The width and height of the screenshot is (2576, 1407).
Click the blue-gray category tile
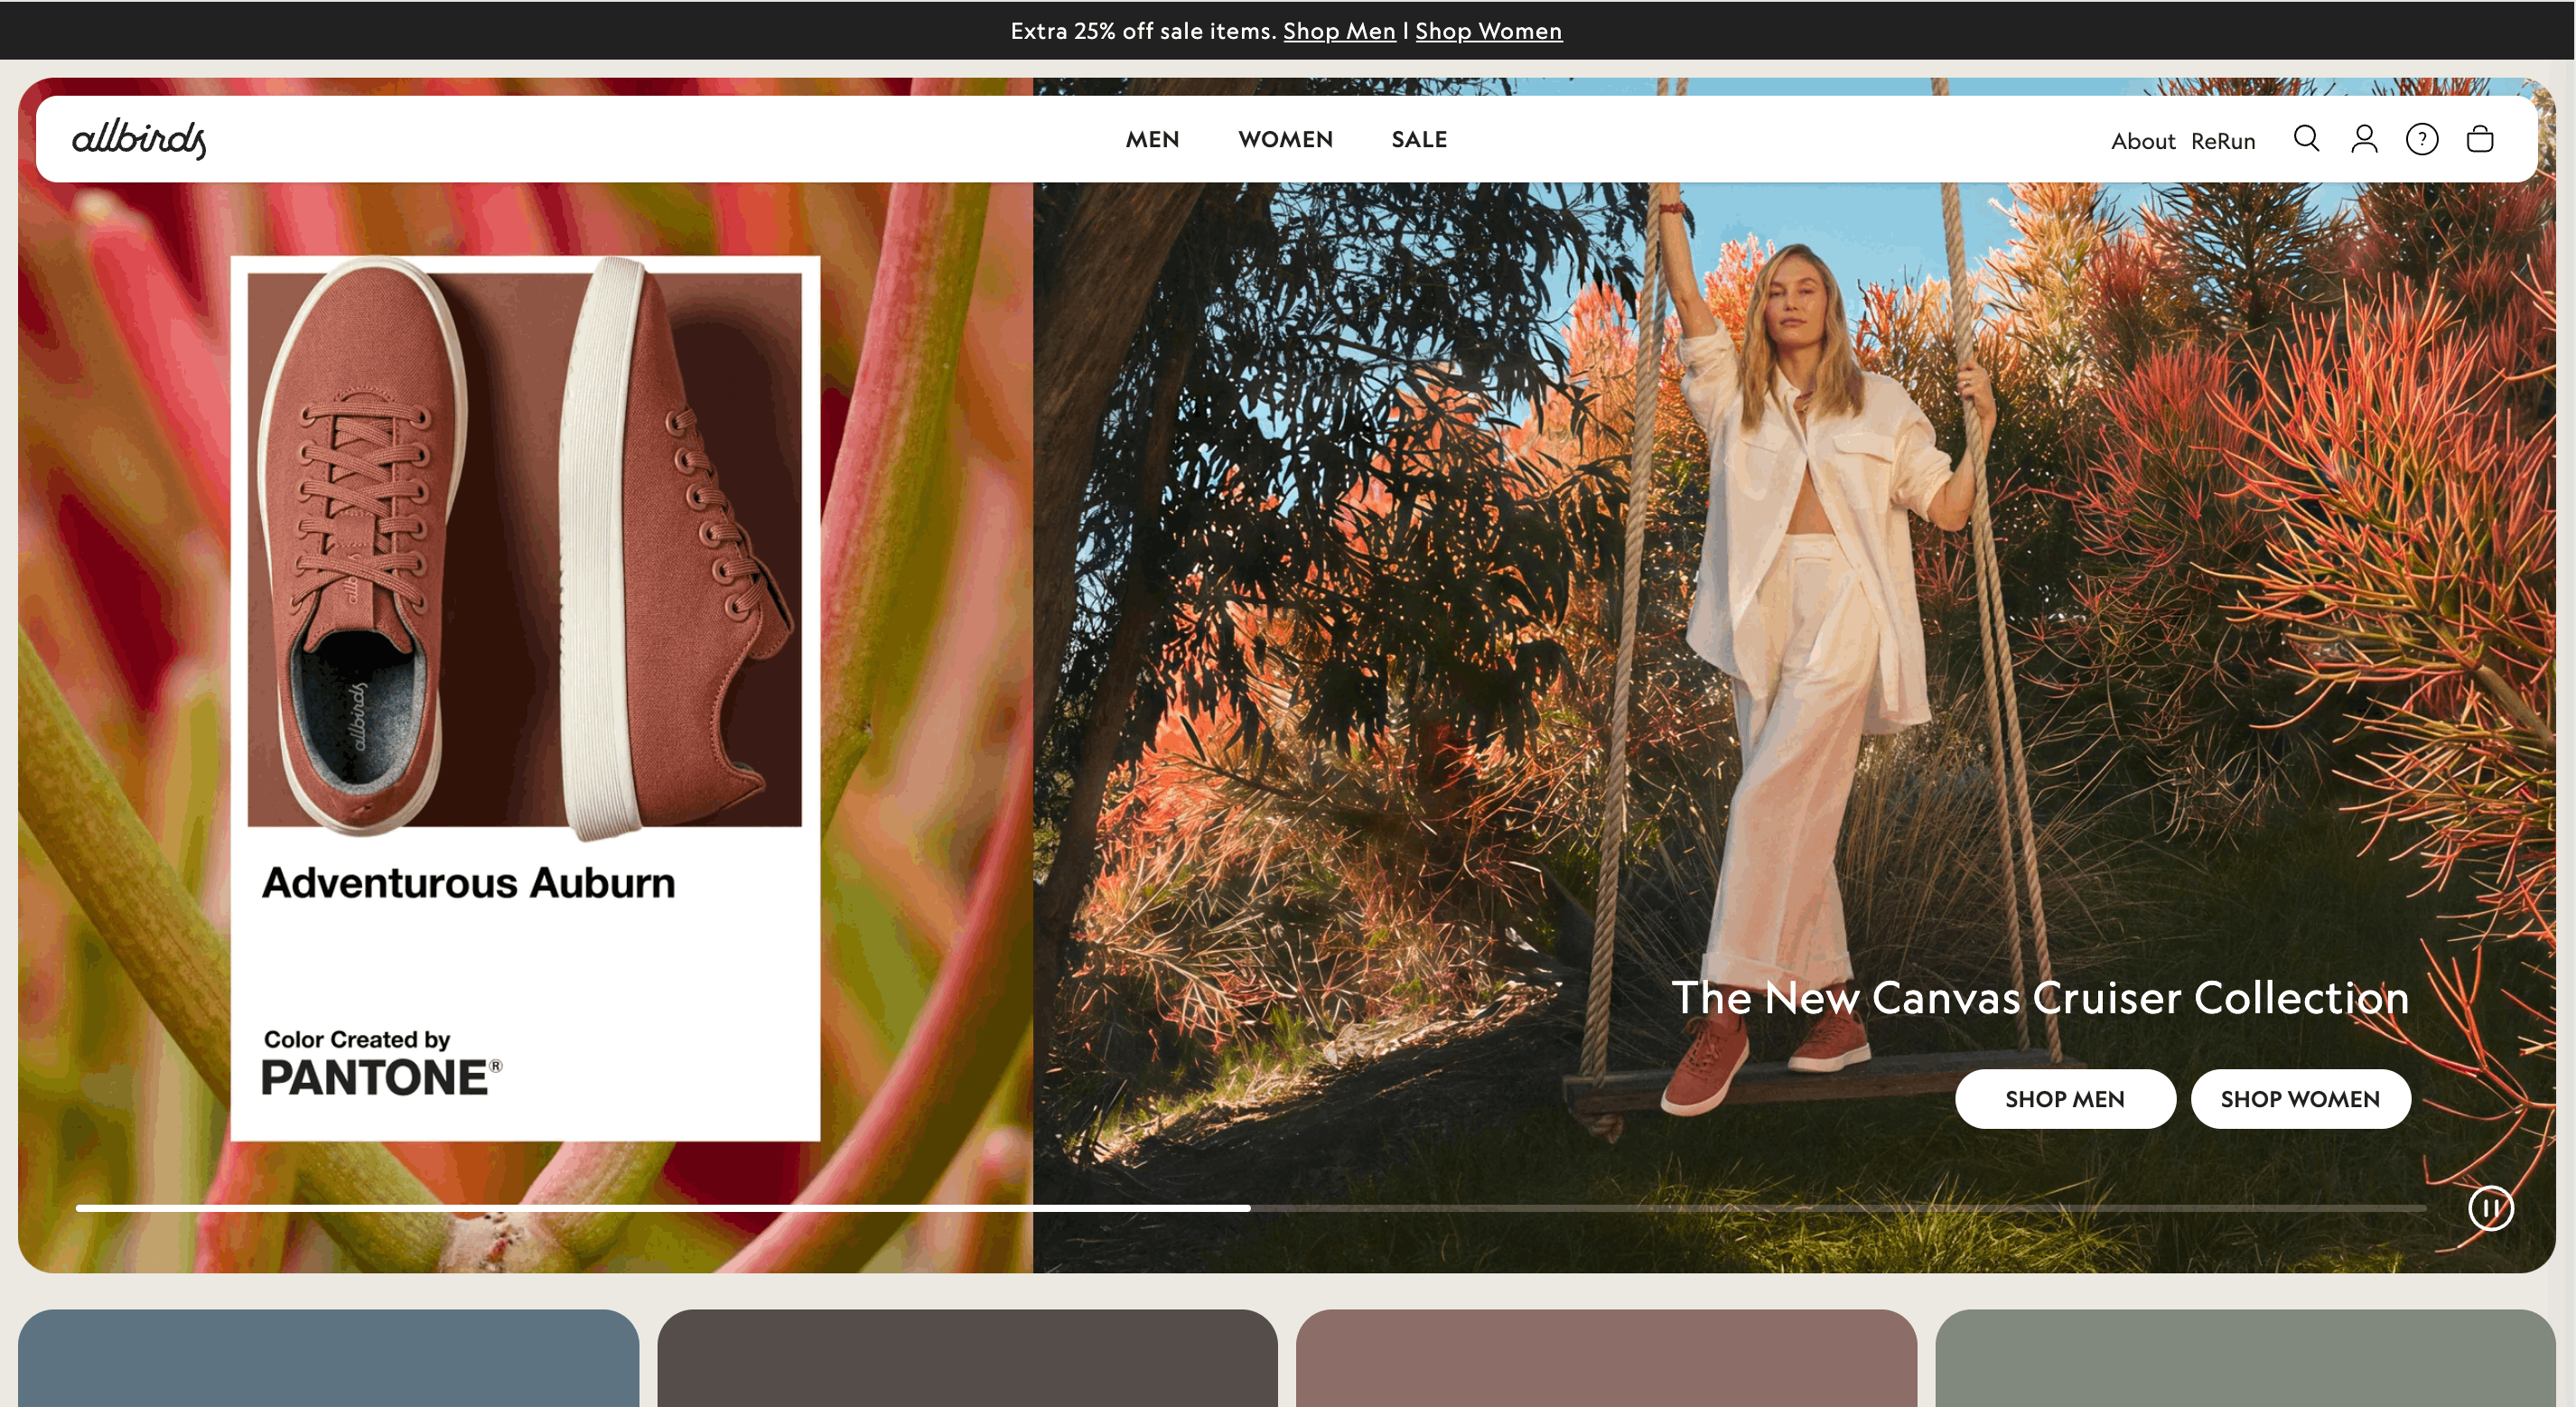click(328, 1358)
